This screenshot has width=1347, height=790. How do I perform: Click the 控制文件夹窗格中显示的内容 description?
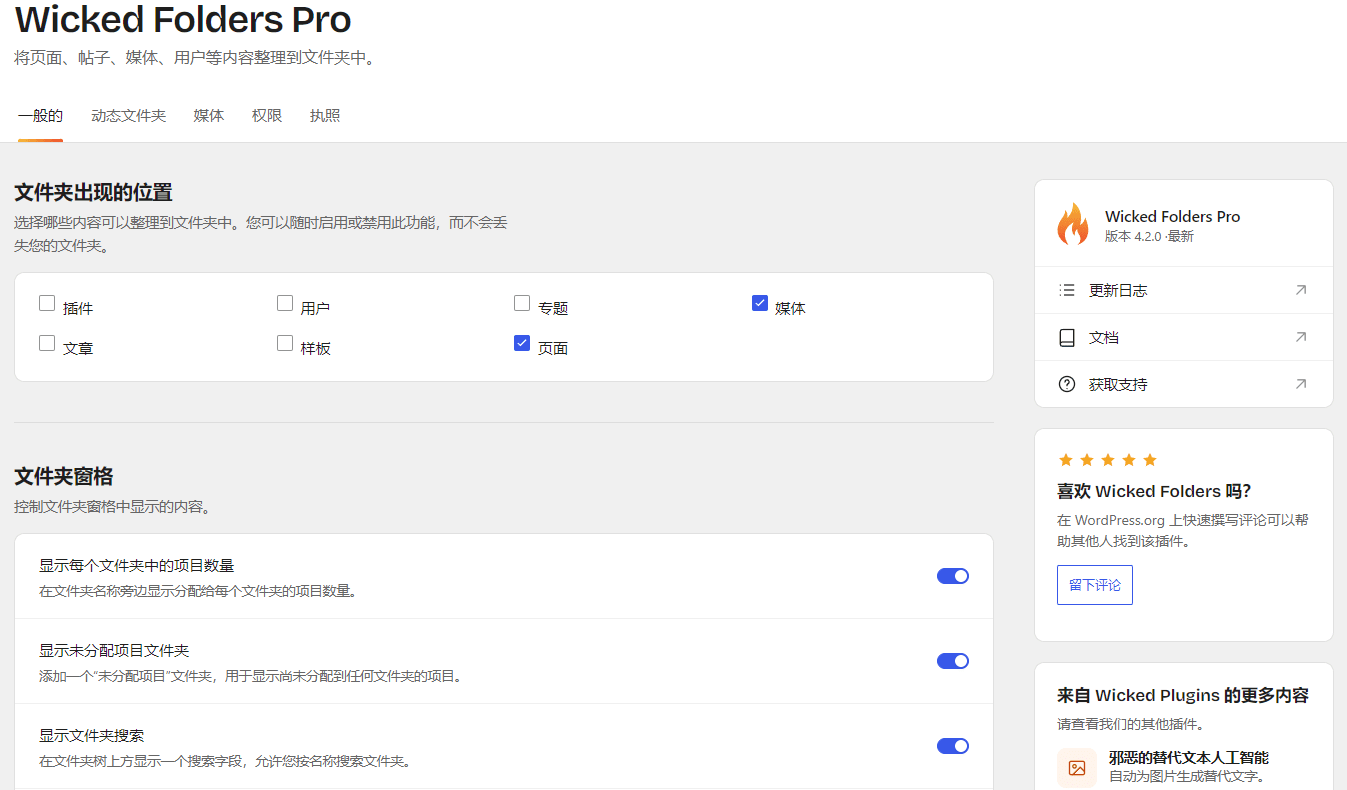112,507
